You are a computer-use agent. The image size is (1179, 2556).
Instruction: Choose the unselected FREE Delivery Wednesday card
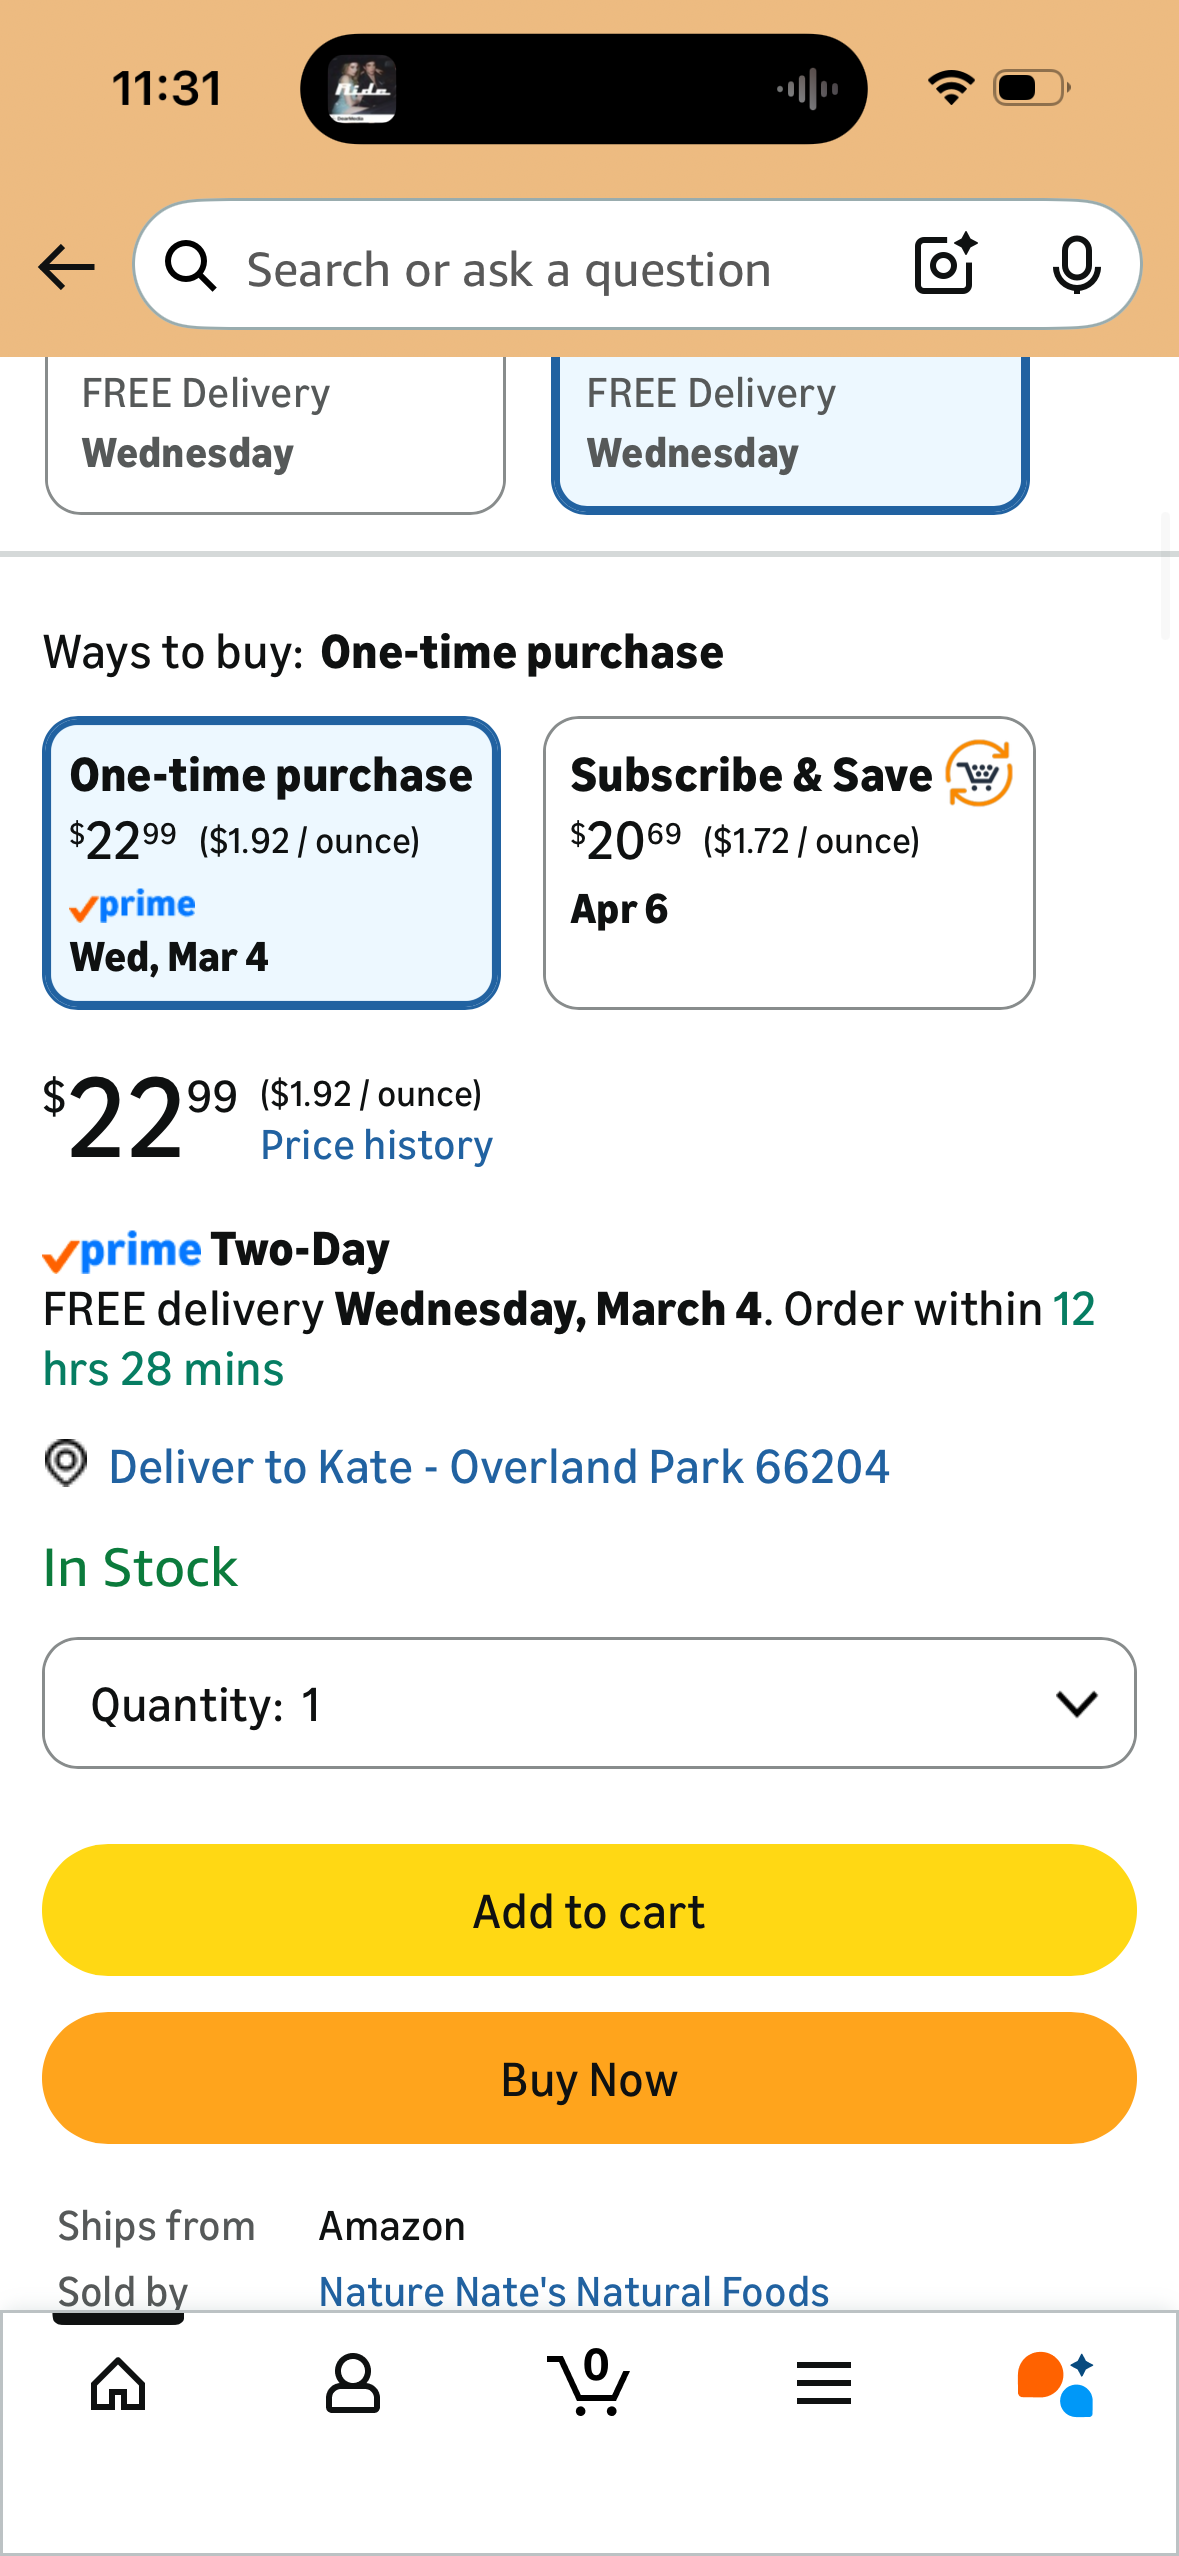coord(275,432)
